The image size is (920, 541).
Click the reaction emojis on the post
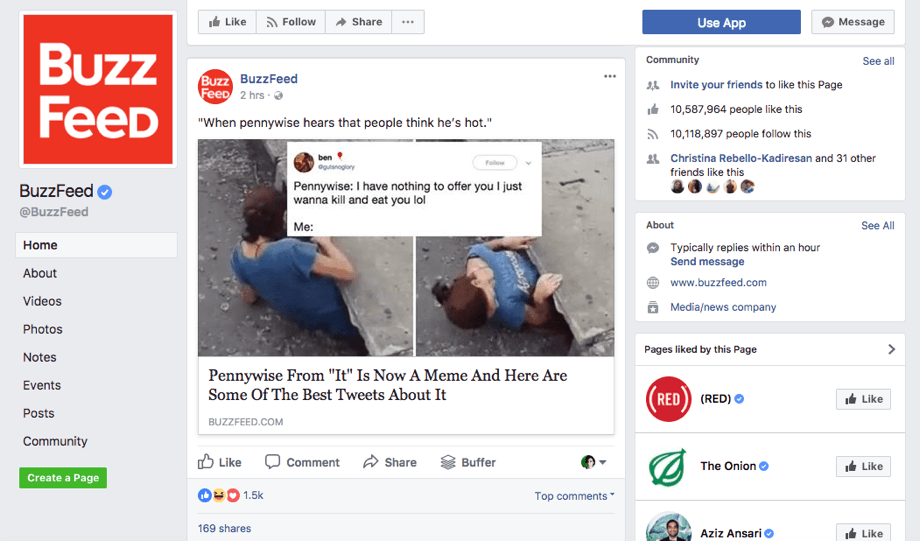coord(220,495)
